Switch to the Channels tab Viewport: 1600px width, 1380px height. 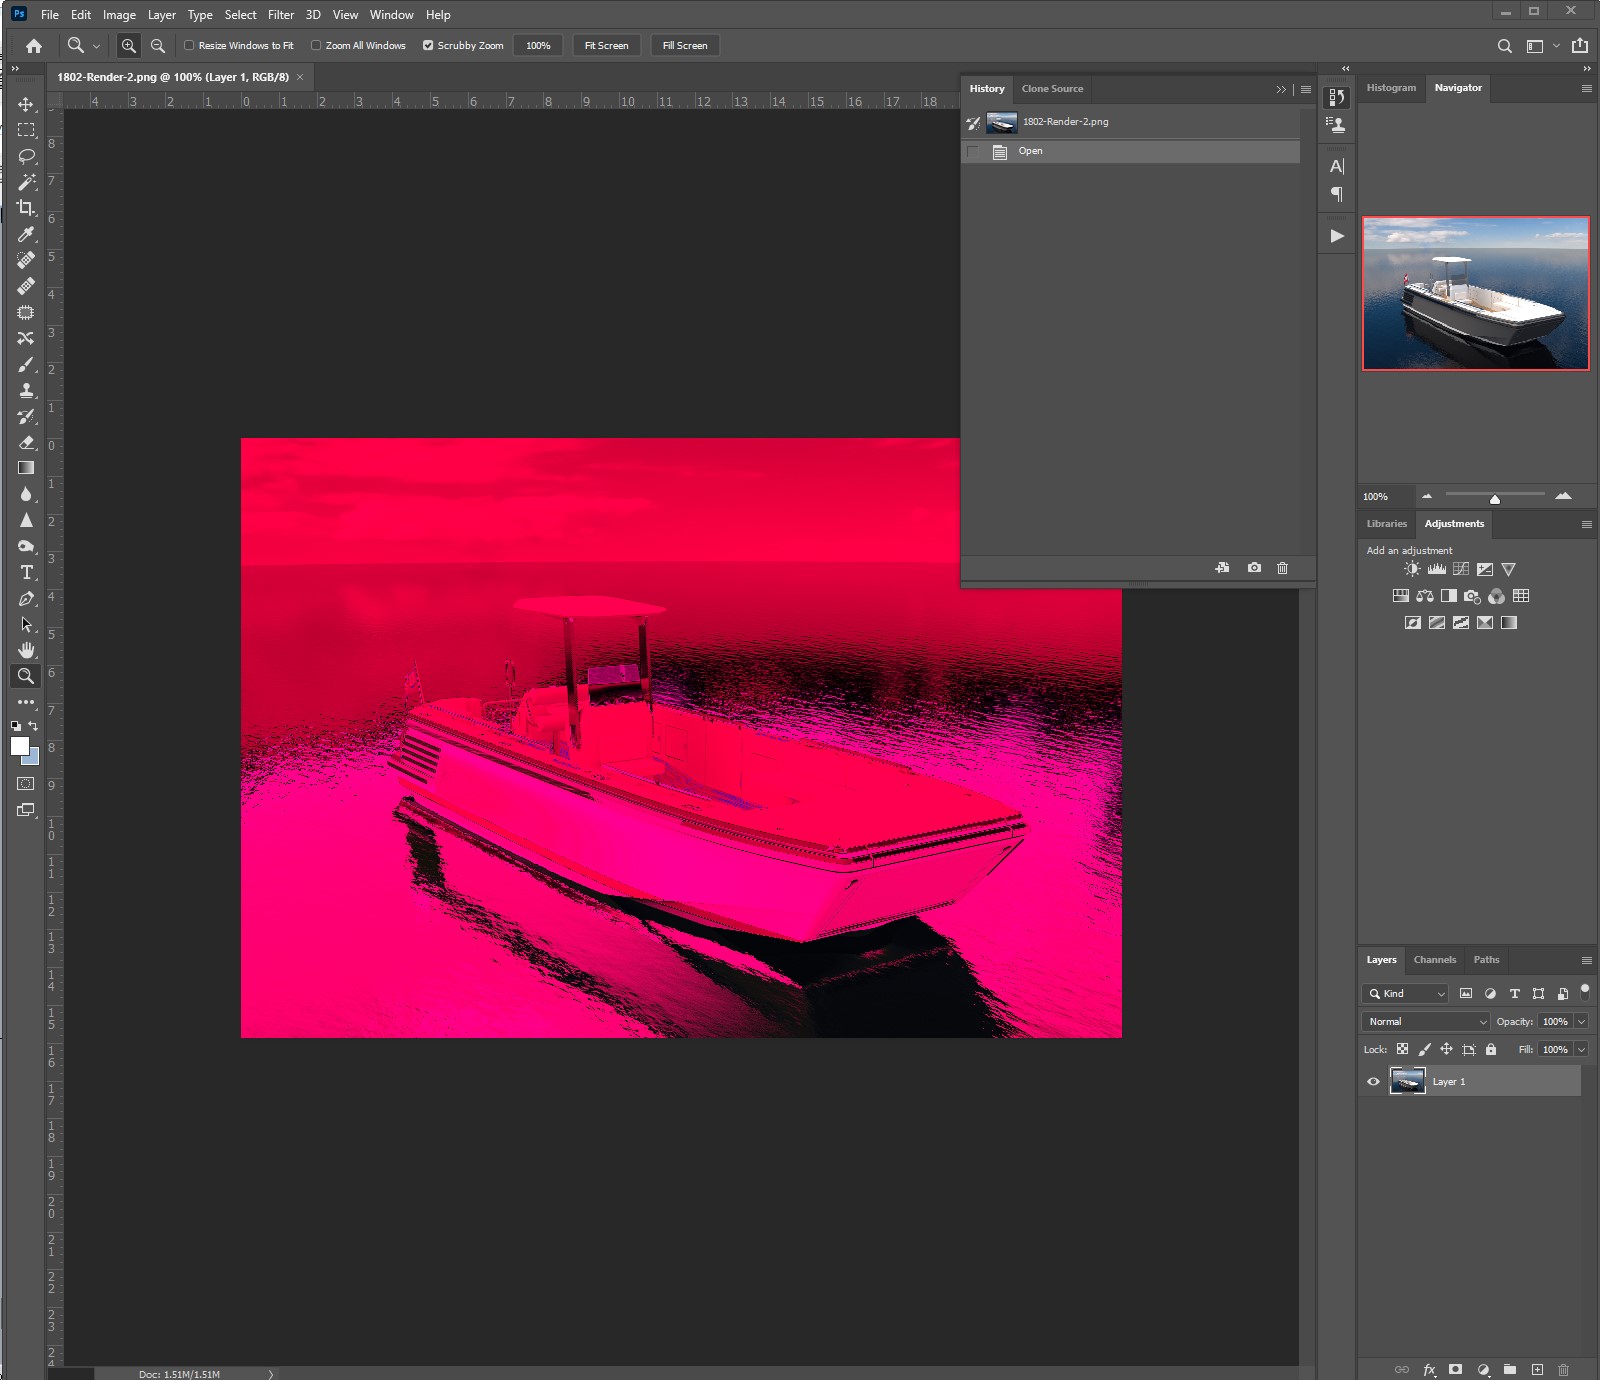point(1435,959)
